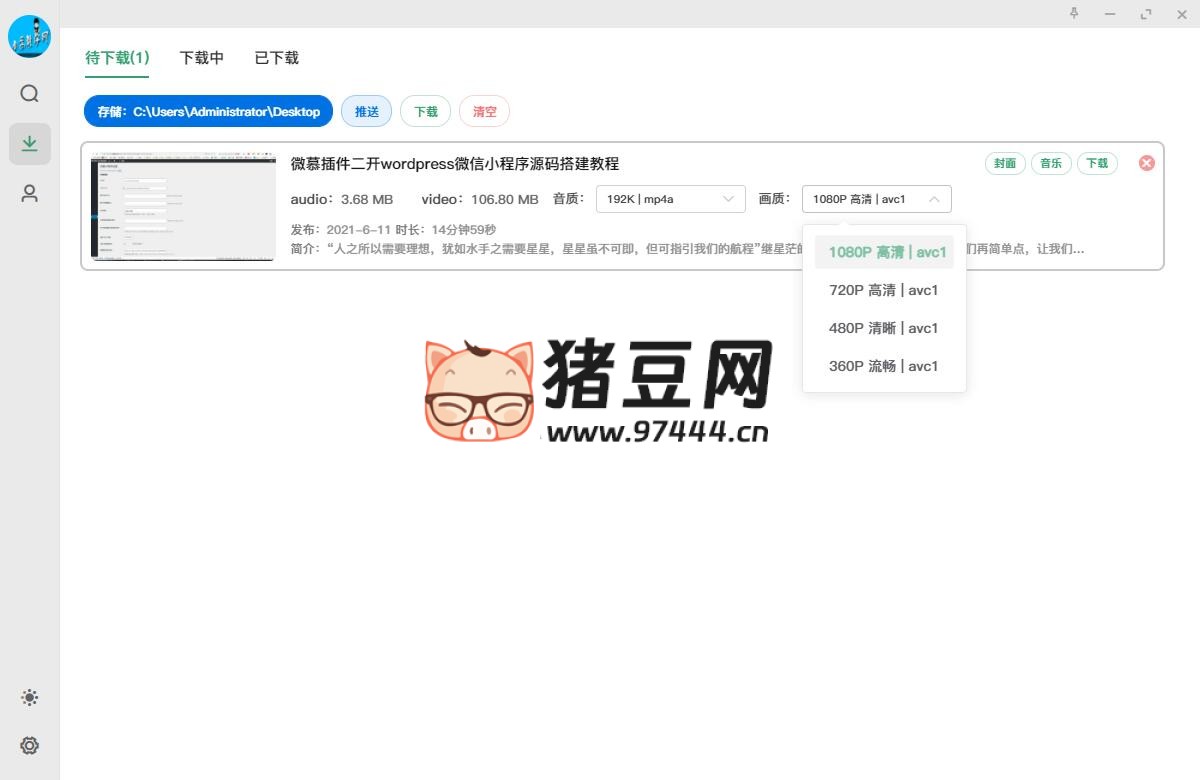This screenshot has width=1200, height=780.
Task: Click the video thumbnail image
Action: [183, 206]
